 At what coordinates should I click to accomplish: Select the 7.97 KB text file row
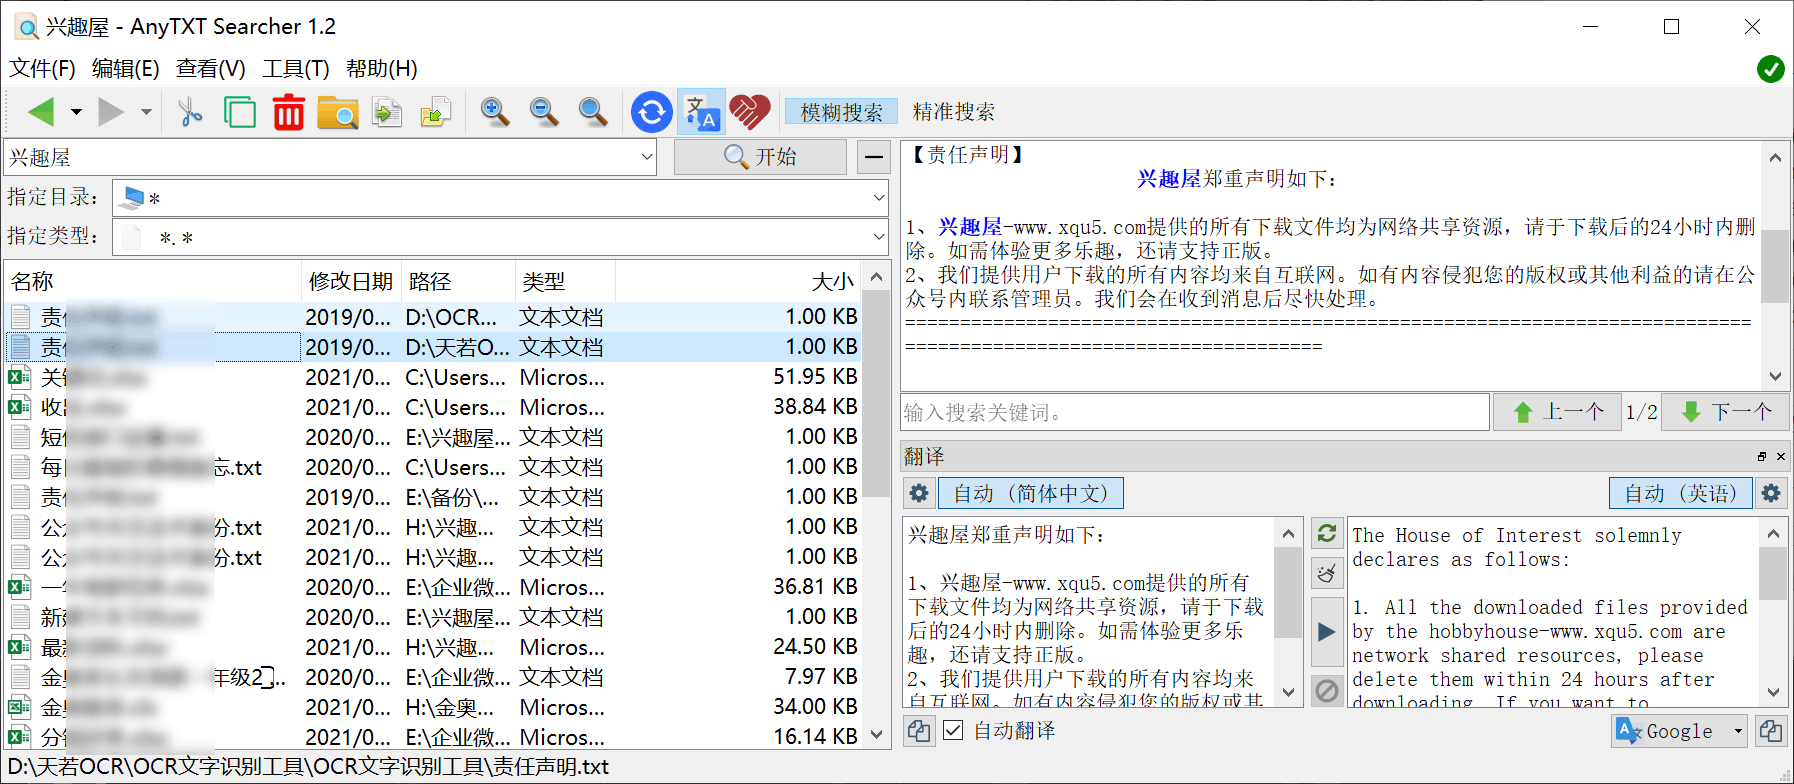(x=433, y=677)
